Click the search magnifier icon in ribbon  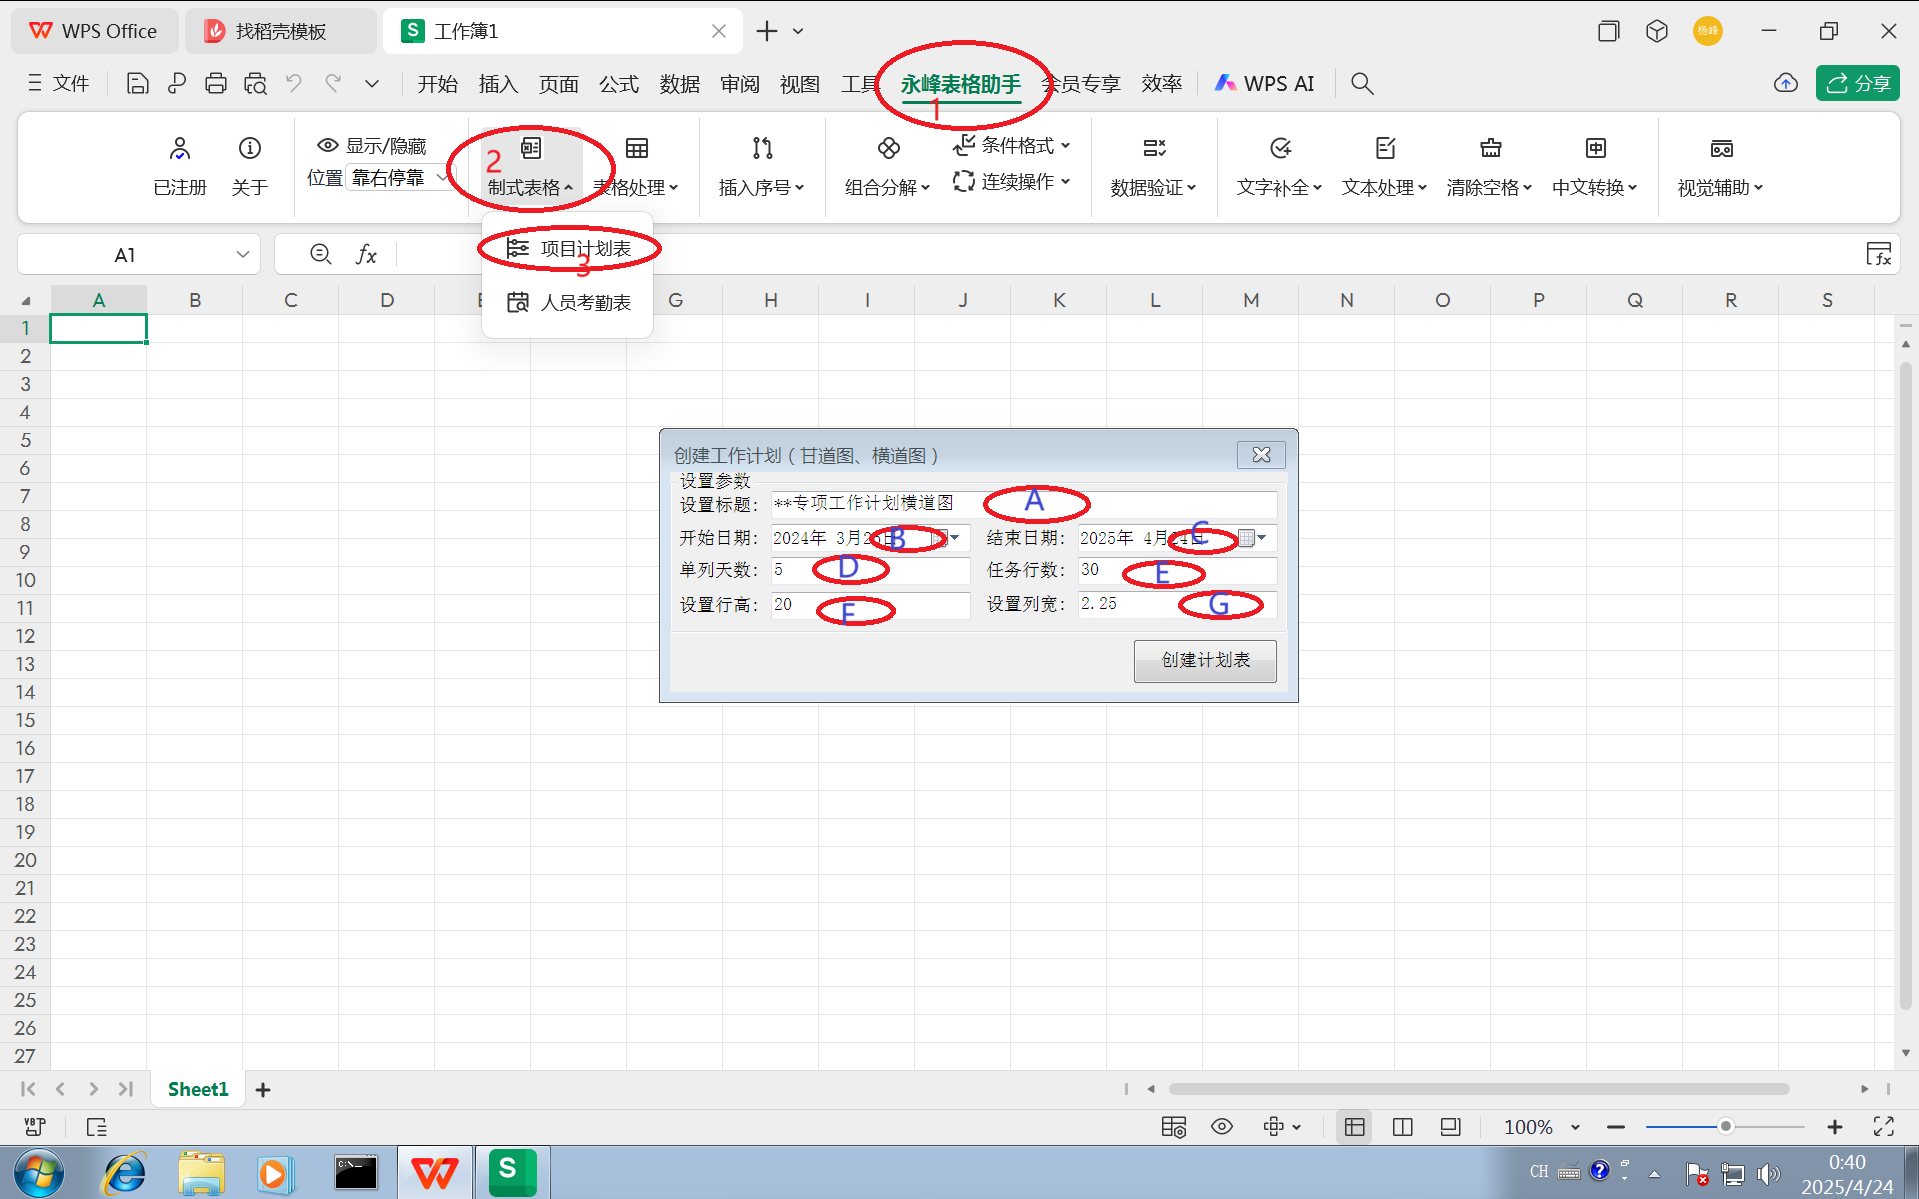coord(1361,84)
